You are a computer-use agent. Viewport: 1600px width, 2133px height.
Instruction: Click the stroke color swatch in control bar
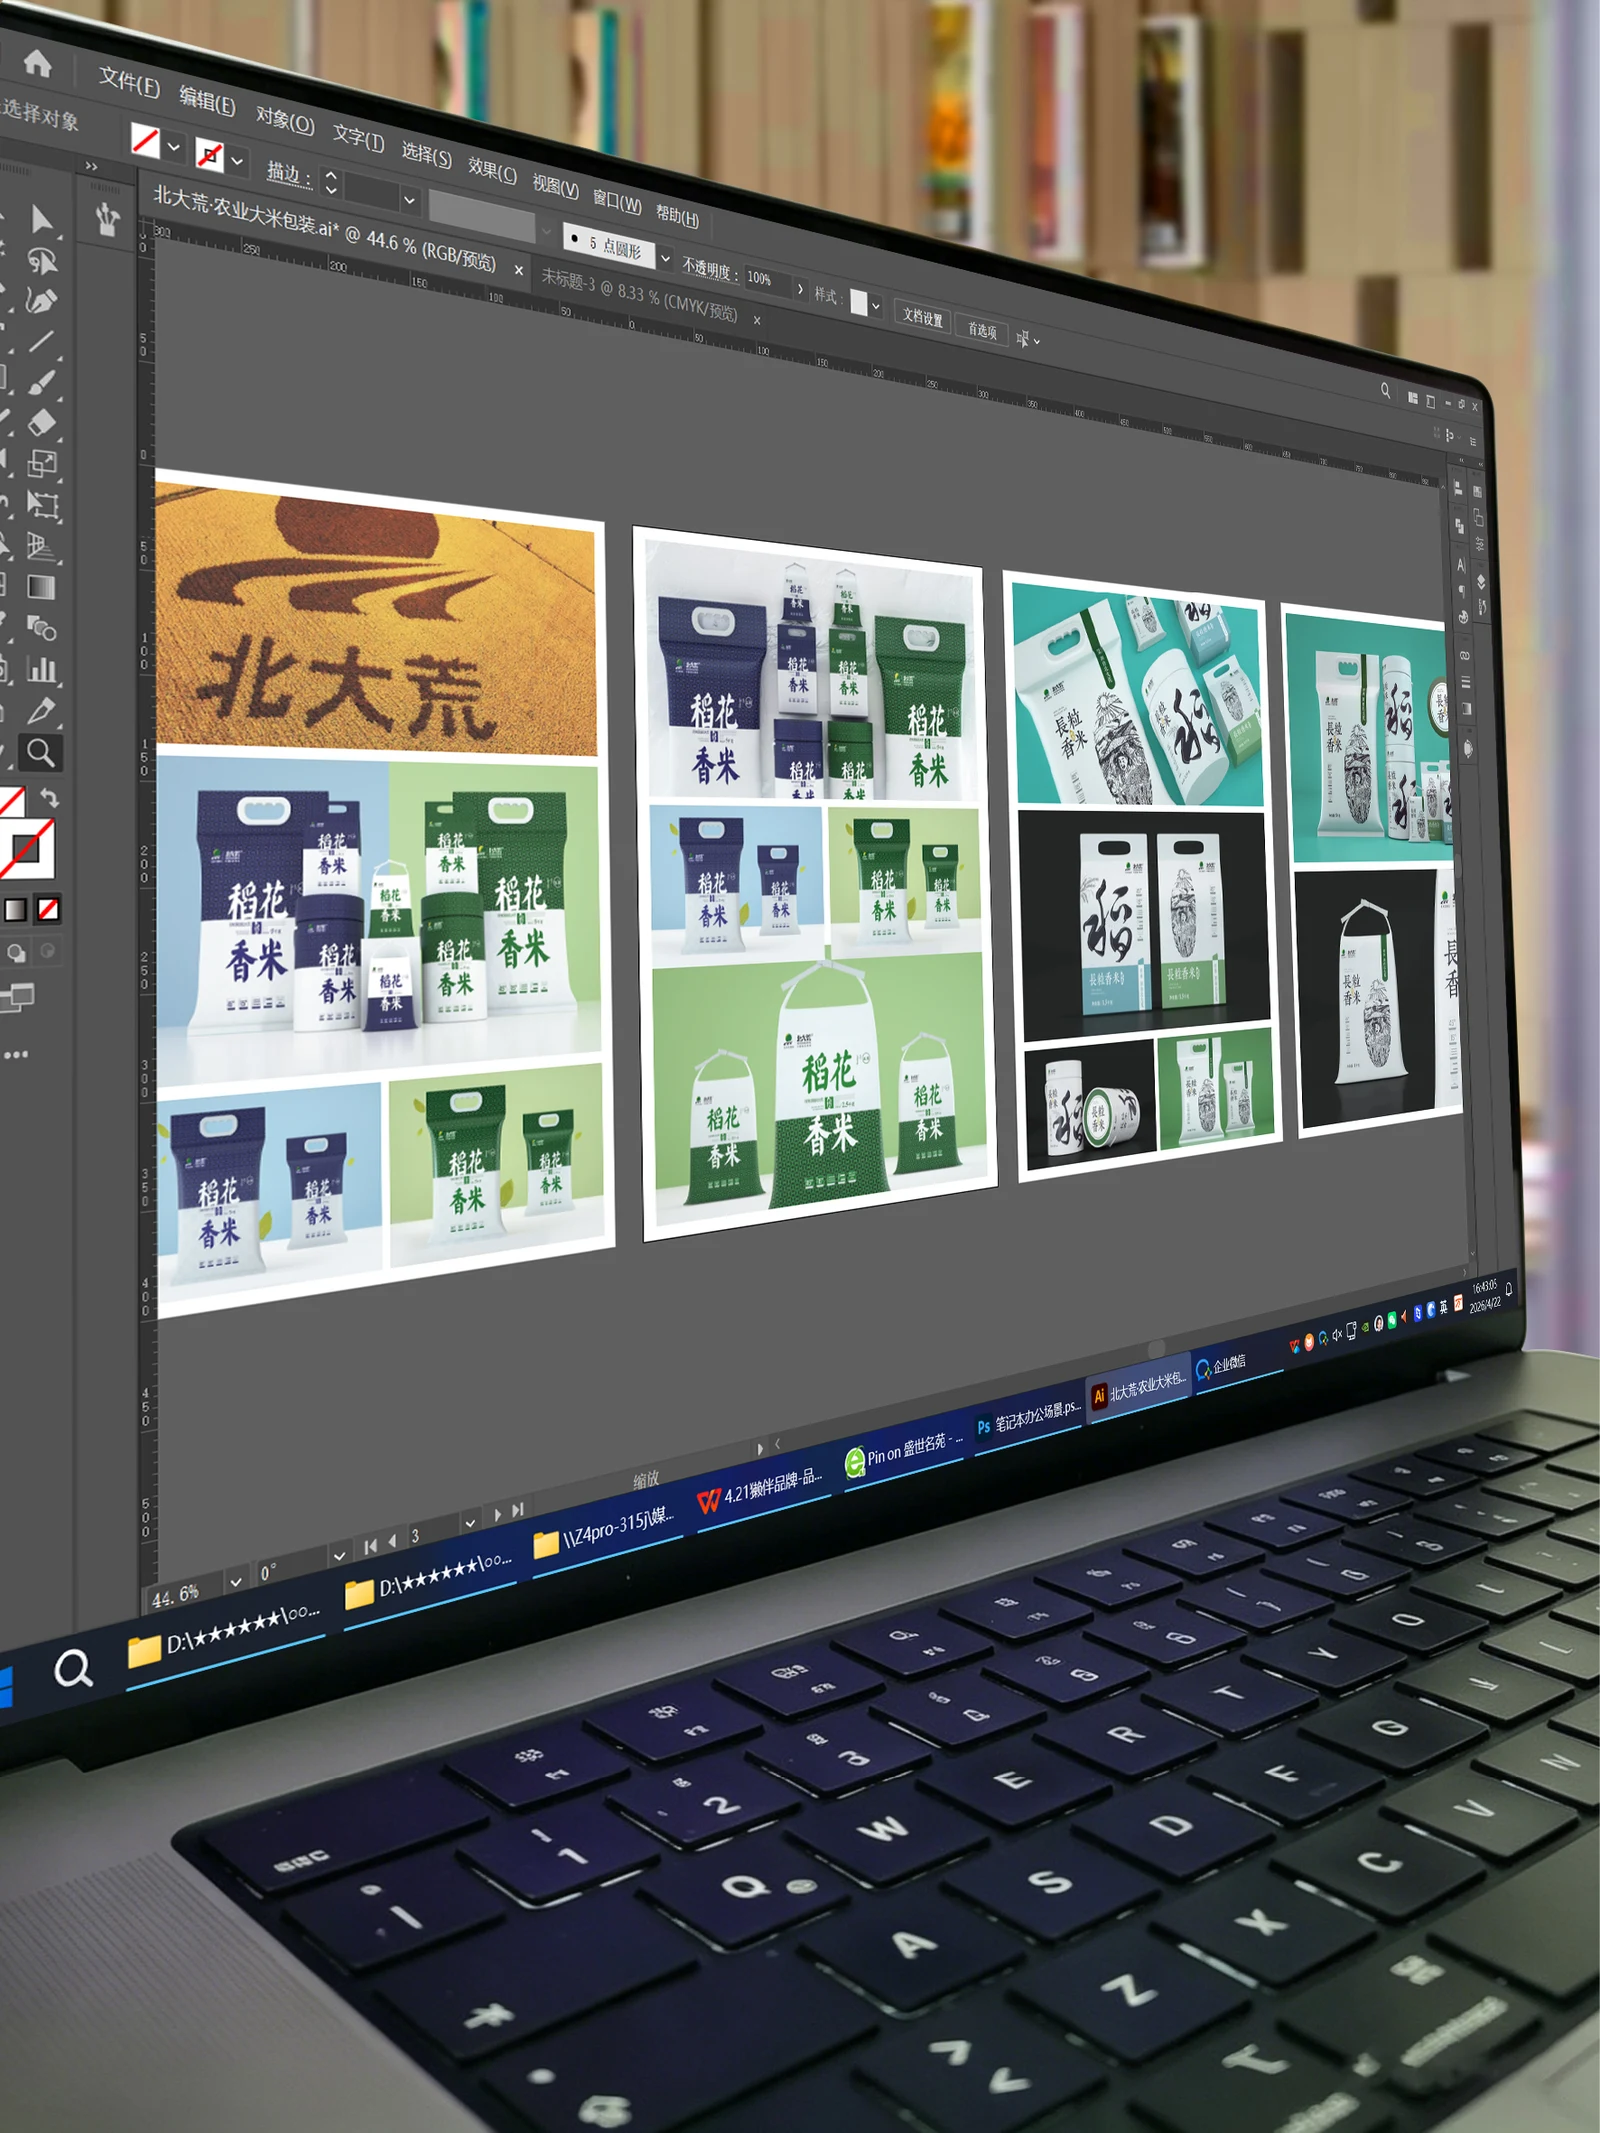(x=209, y=154)
